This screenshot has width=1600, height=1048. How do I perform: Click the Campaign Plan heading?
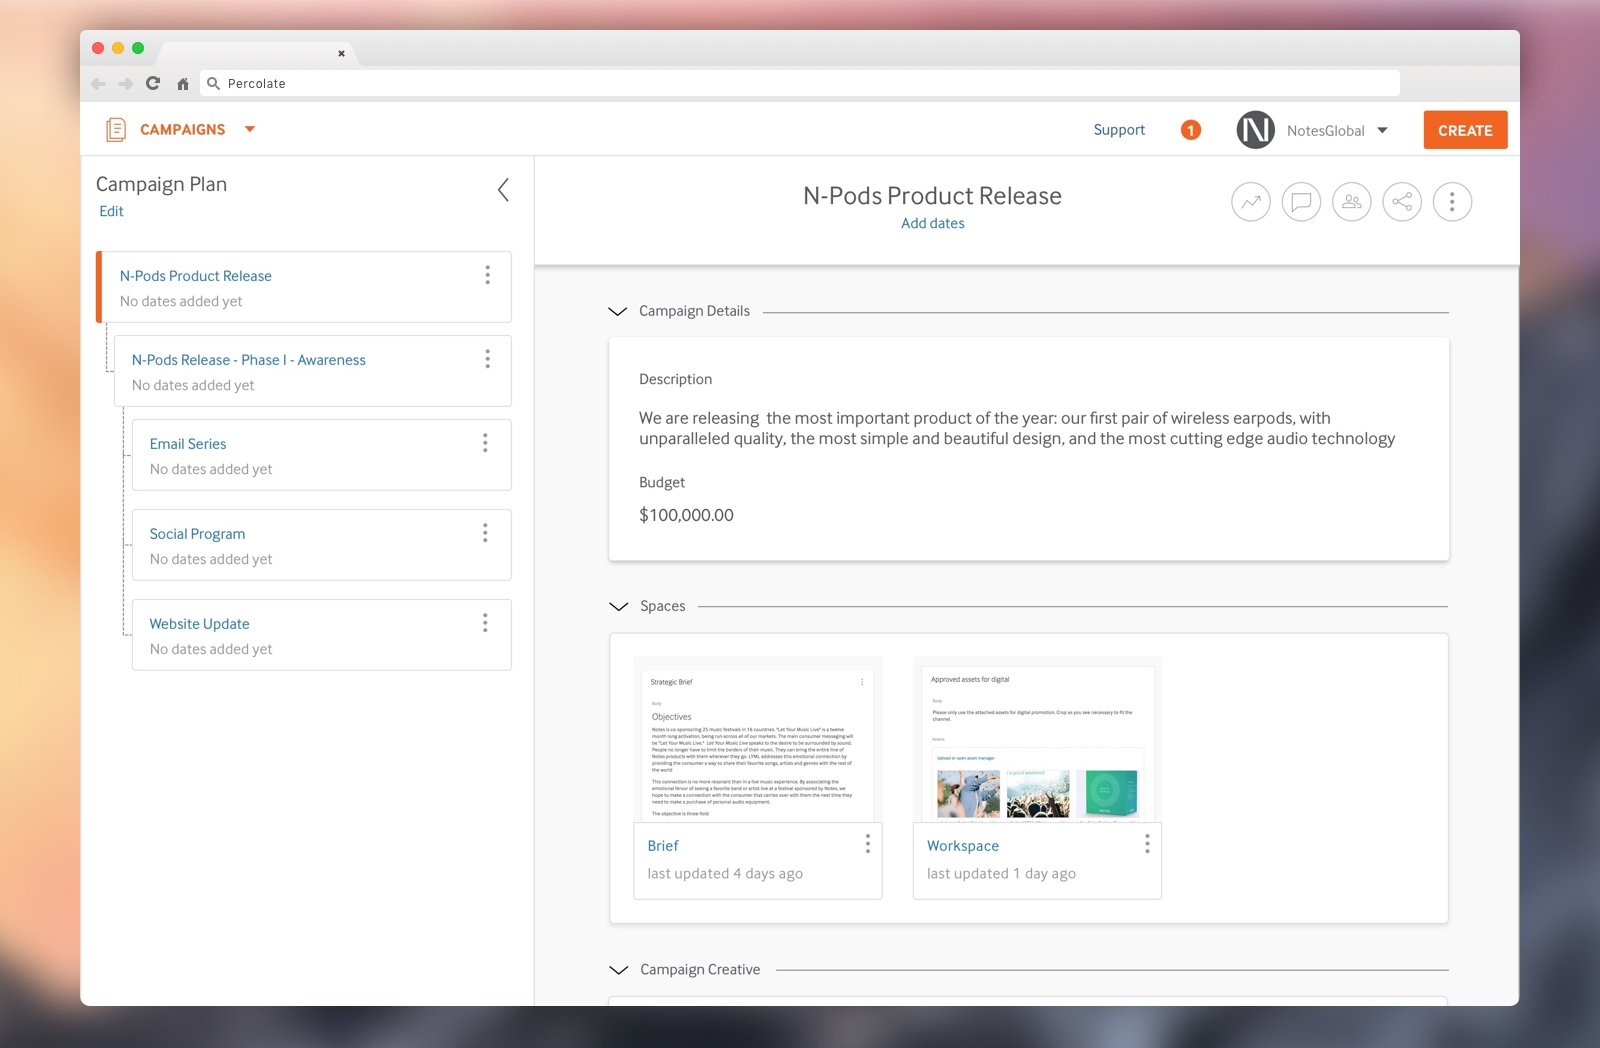point(161,184)
